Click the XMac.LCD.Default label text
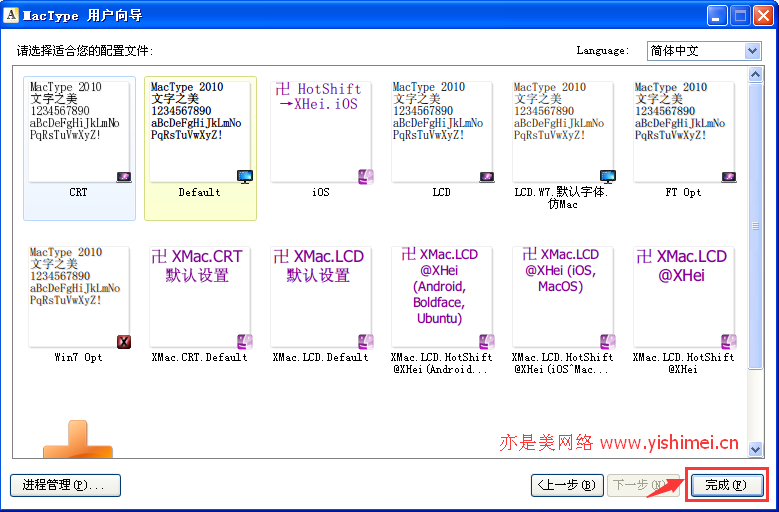Viewport: 779px width, 512px height. click(x=321, y=358)
